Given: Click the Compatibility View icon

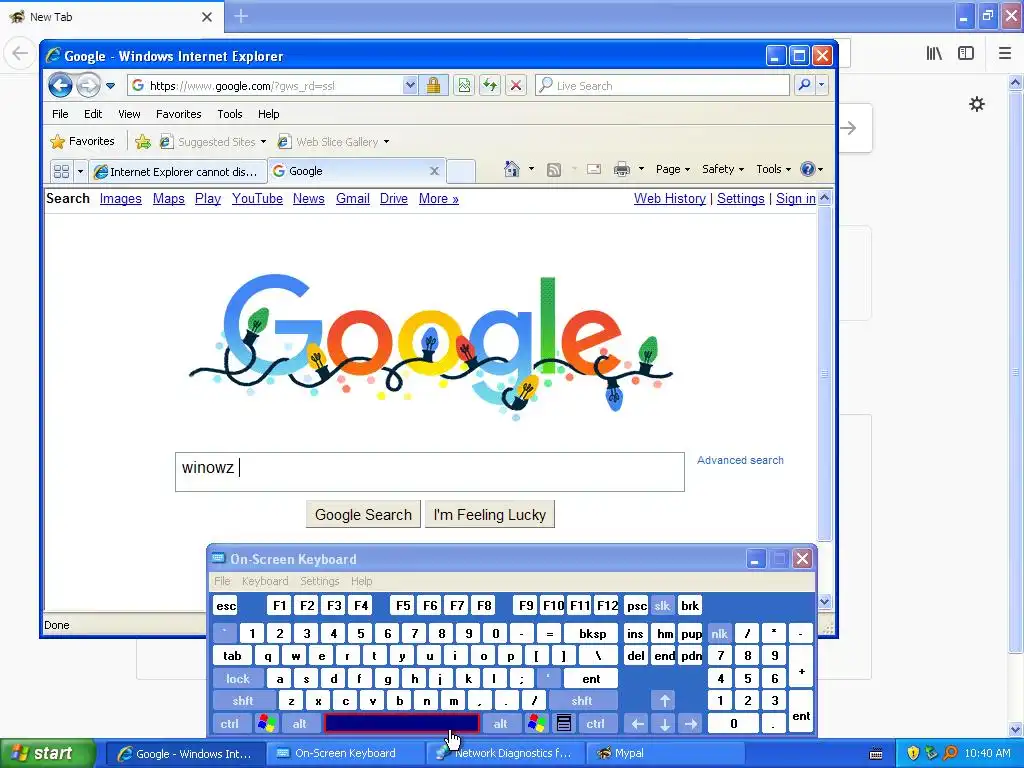Looking at the screenshot, I should (x=464, y=86).
